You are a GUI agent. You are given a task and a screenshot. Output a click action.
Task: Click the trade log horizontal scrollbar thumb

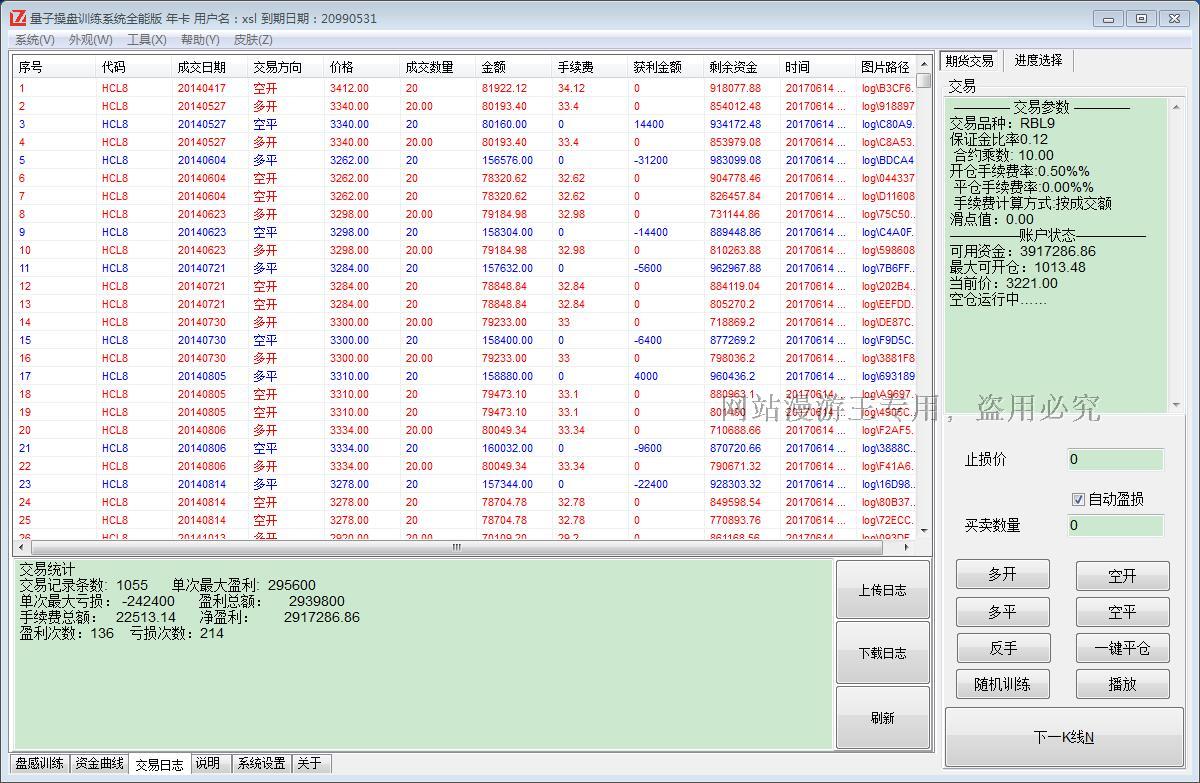pos(456,547)
